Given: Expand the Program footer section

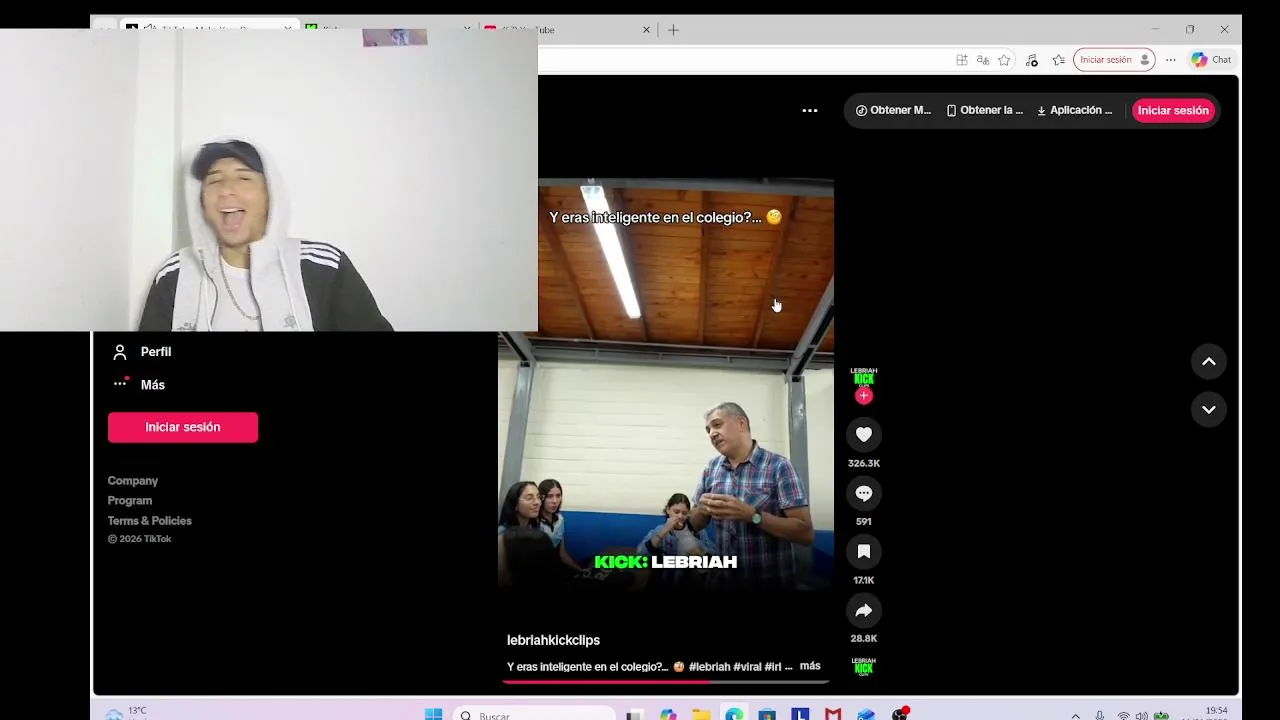Looking at the screenshot, I should pos(130,501).
